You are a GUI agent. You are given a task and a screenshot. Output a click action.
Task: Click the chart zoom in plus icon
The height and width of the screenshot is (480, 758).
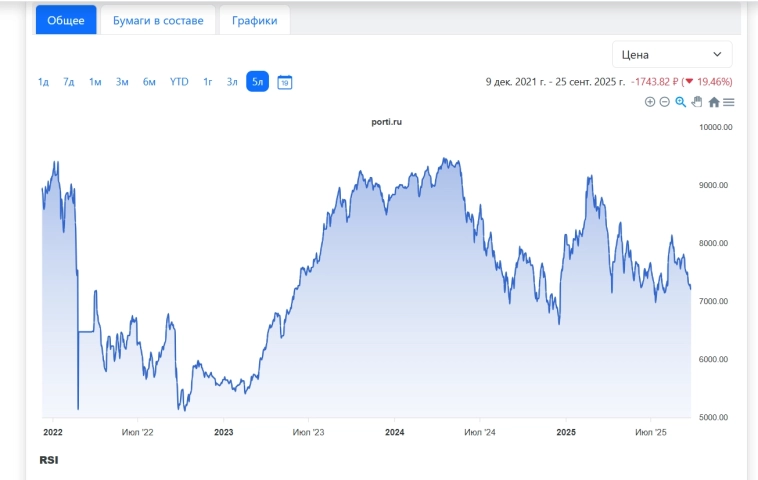pos(650,102)
